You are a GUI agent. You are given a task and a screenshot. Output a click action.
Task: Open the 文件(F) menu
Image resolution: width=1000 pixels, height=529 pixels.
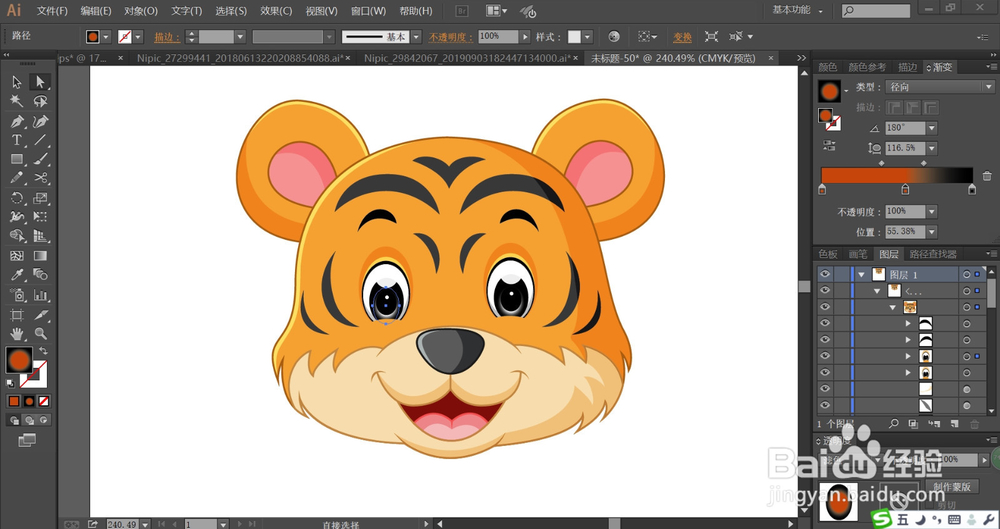point(52,11)
